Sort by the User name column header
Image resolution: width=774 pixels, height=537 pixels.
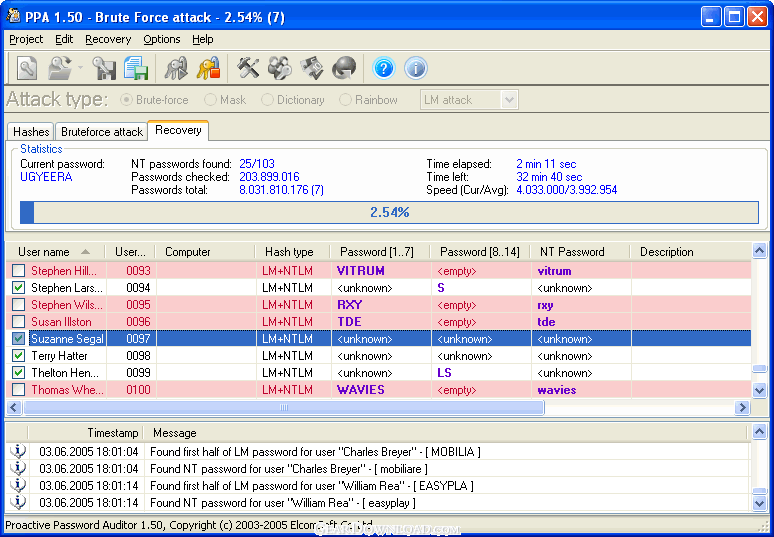tap(56, 252)
